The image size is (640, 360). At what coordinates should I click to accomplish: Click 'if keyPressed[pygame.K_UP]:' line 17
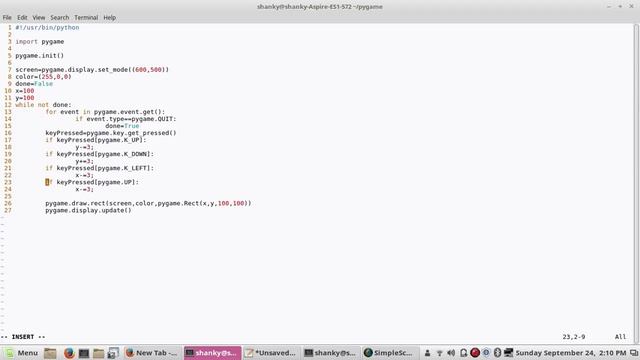[96, 140]
